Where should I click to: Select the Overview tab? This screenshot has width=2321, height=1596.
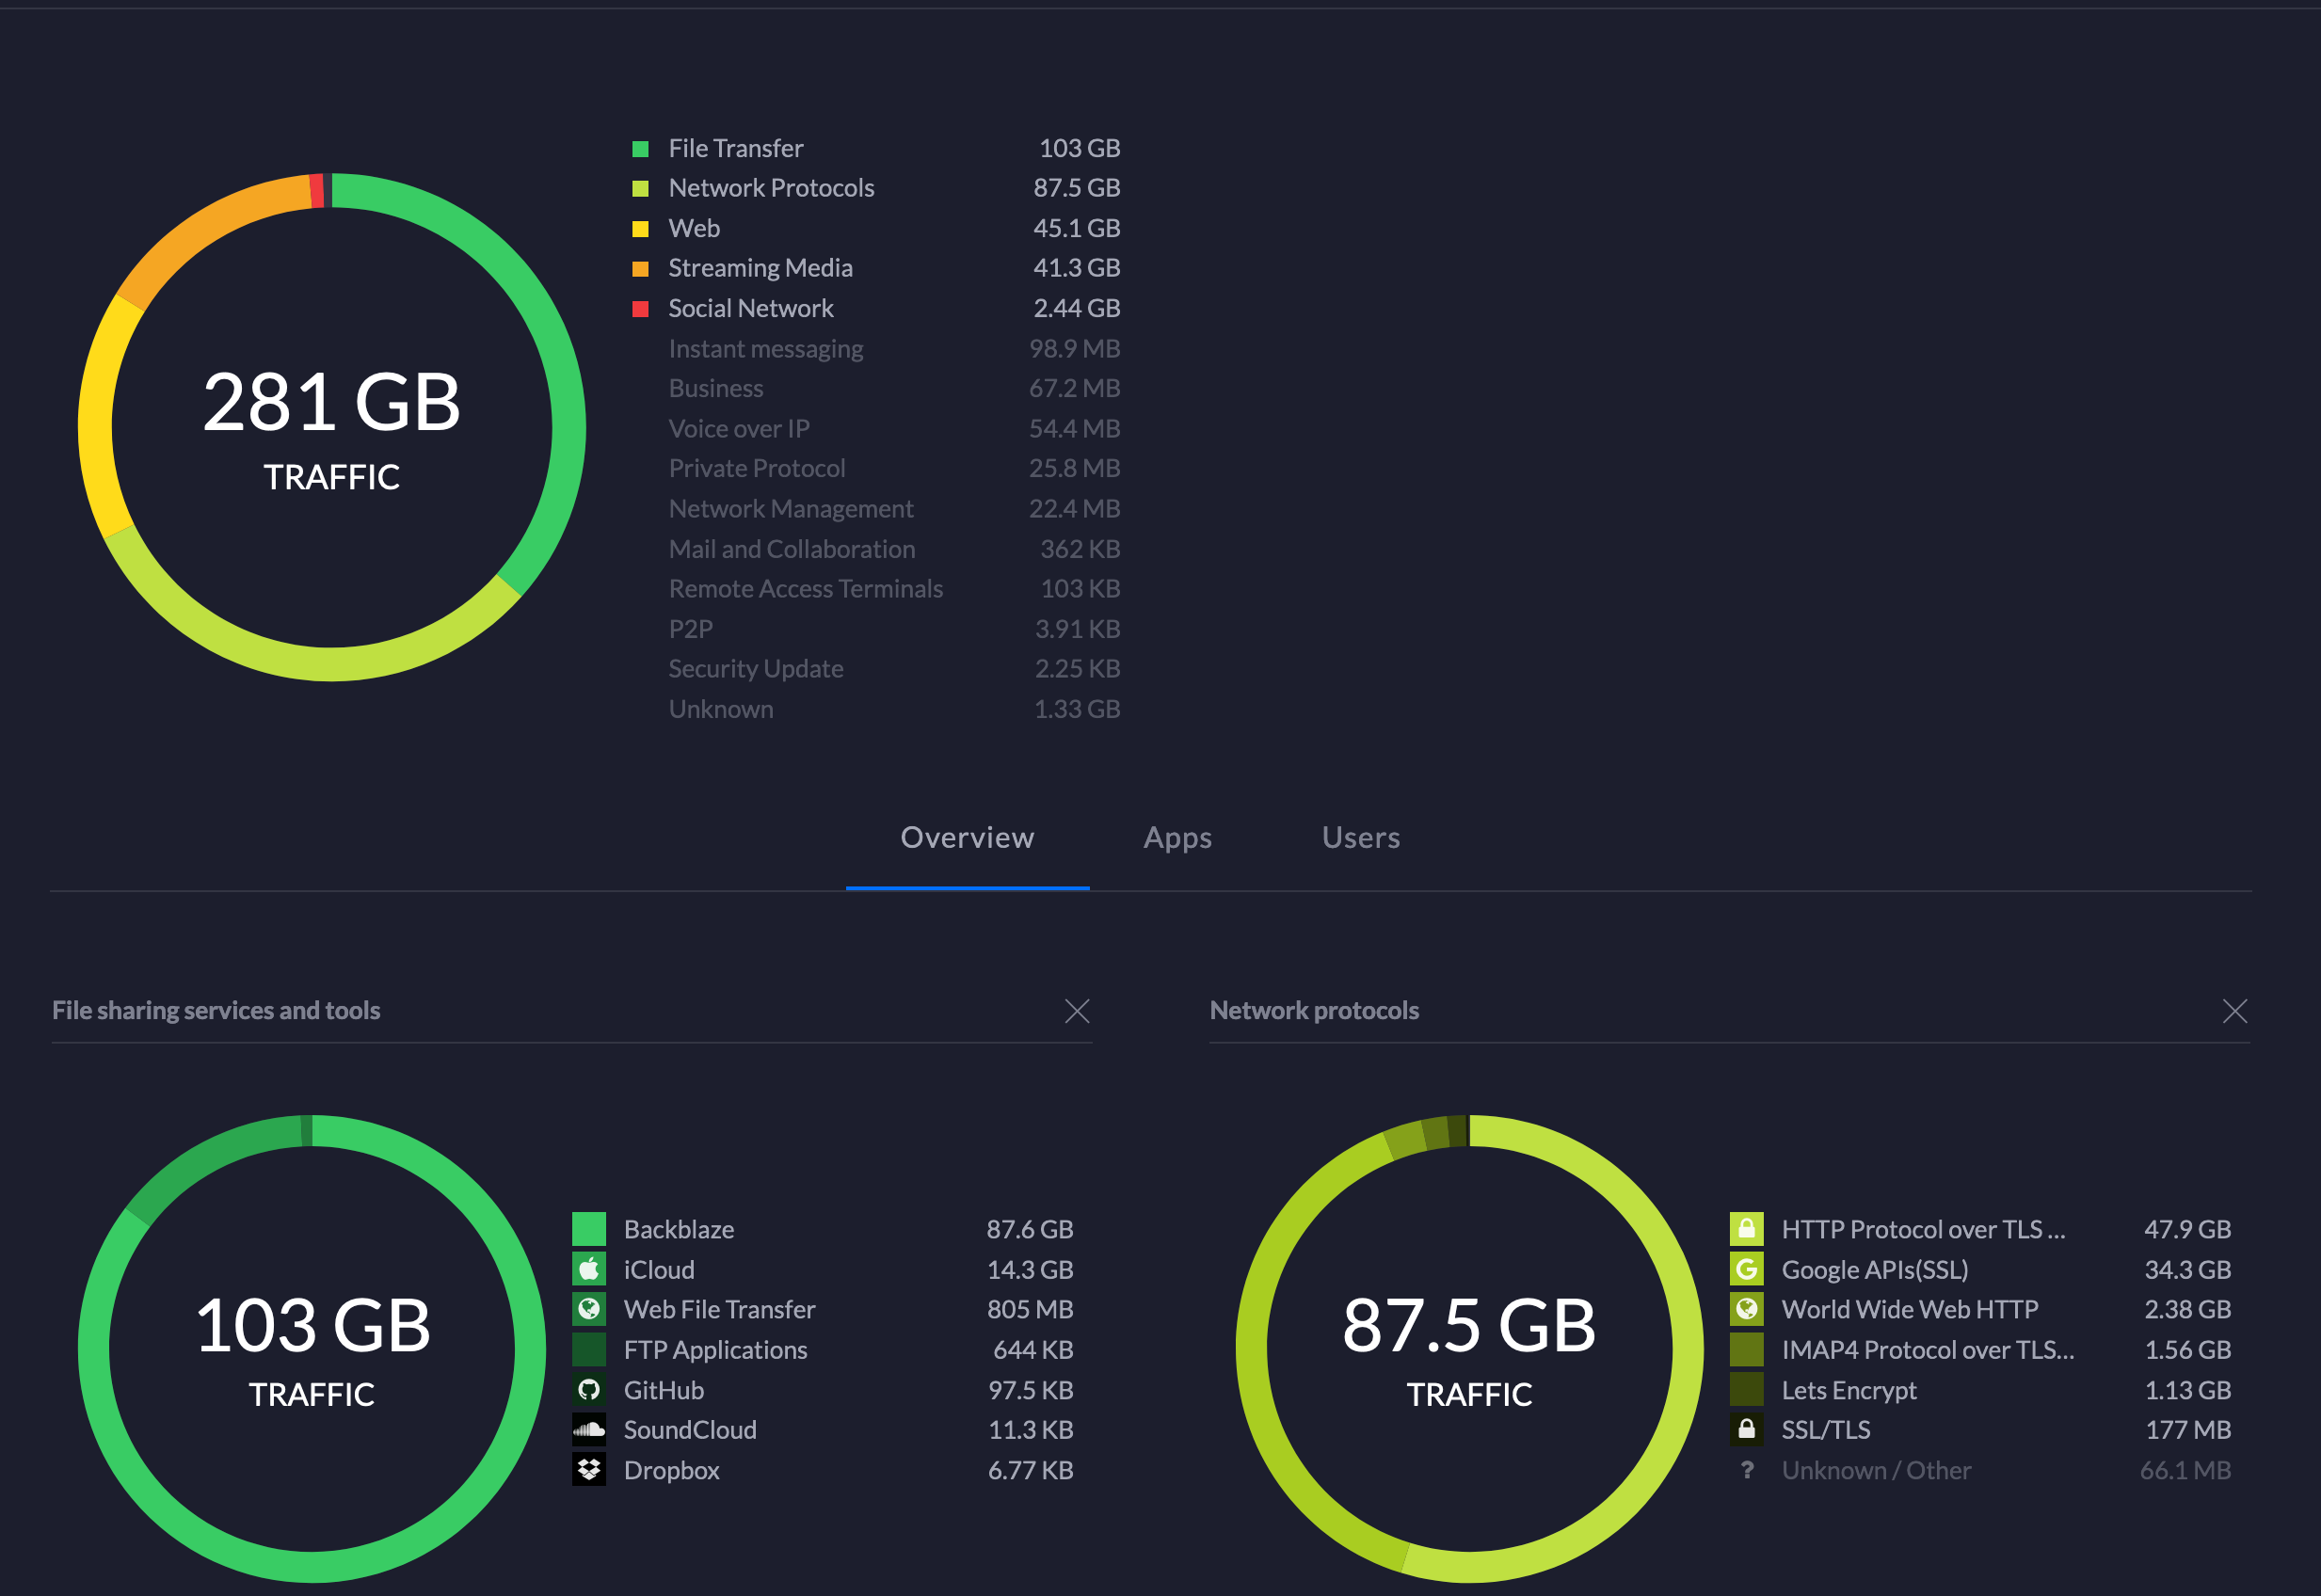coord(967,838)
